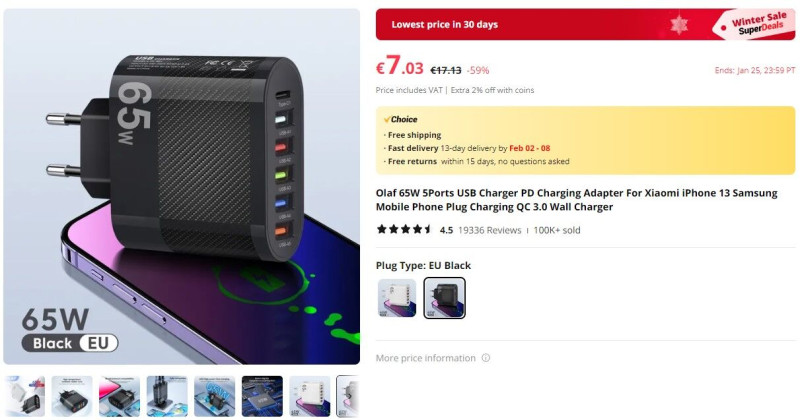Open the 19336 Reviews link
The height and width of the screenshot is (420, 800).
(489, 230)
